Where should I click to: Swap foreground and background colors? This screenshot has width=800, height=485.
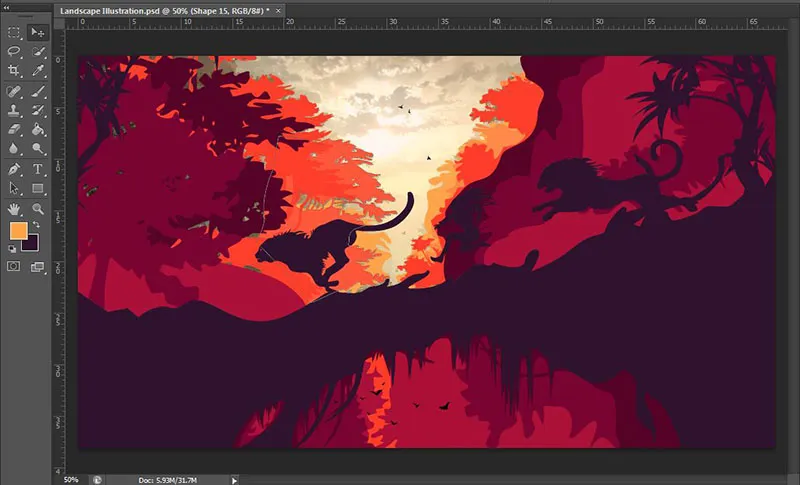click(37, 224)
